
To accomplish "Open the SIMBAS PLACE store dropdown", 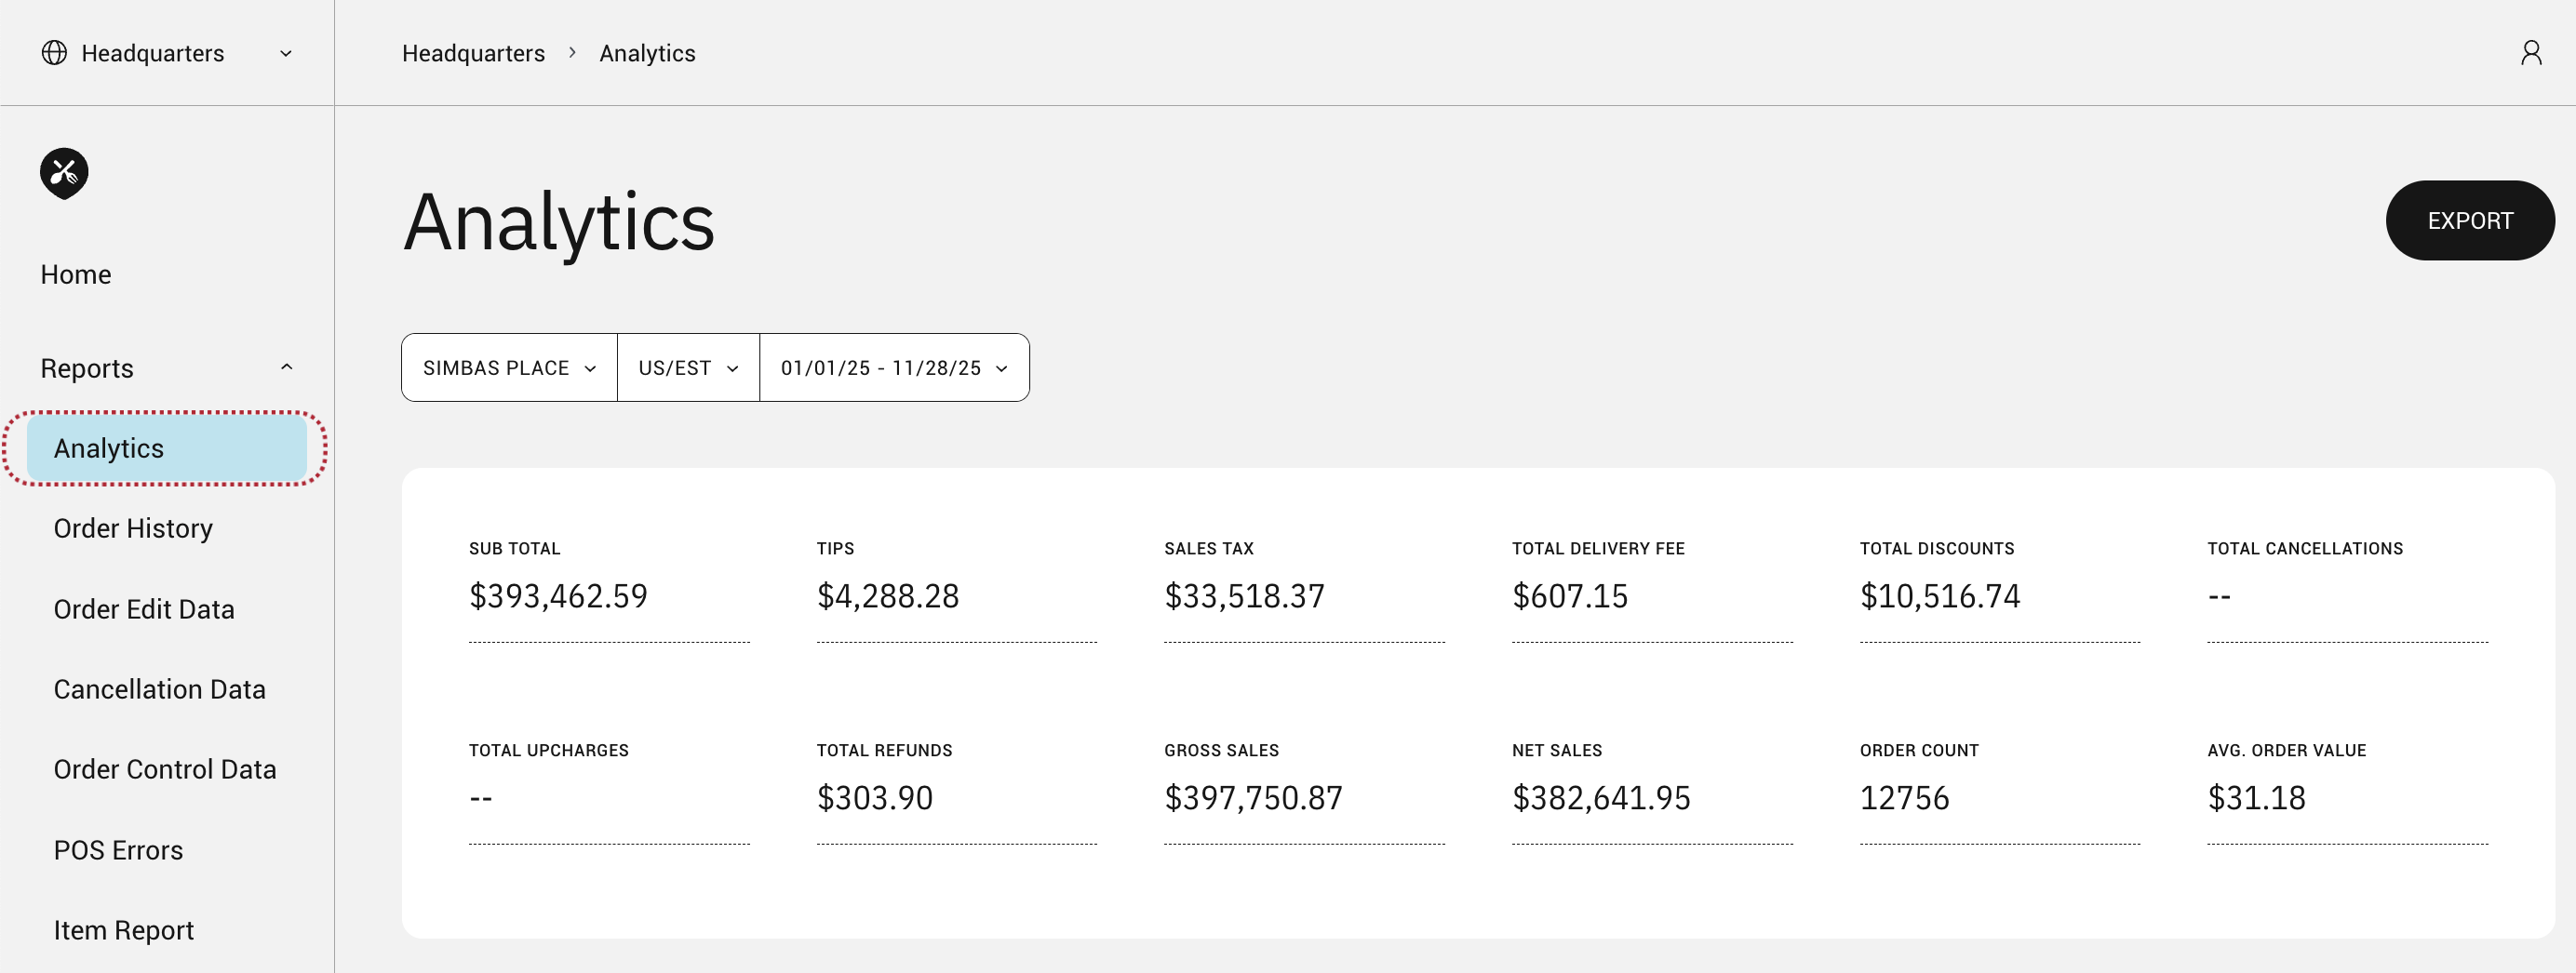I will (x=509, y=368).
